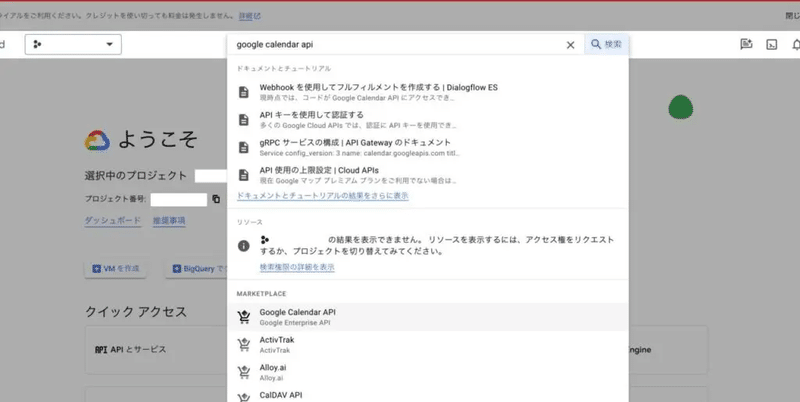This screenshot has width=800, height=402.
Task: Click cart icon beside Google Calendar API
Action: tap(244, 317)
